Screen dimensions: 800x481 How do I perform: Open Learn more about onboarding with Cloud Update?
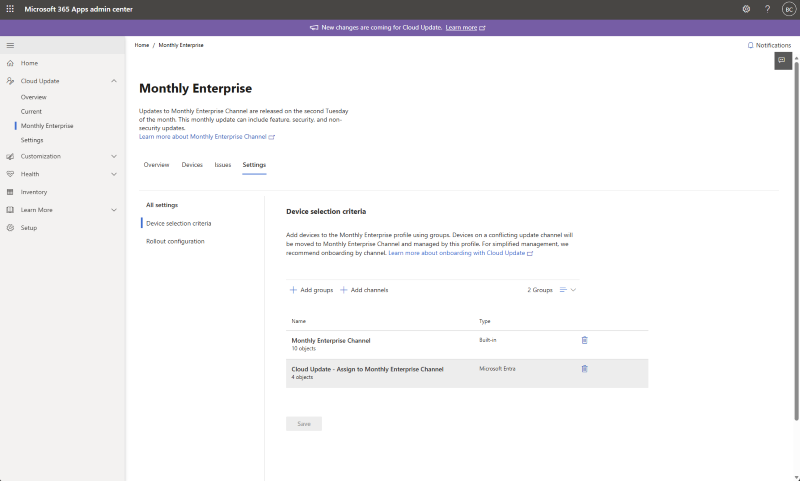point(457,253)
